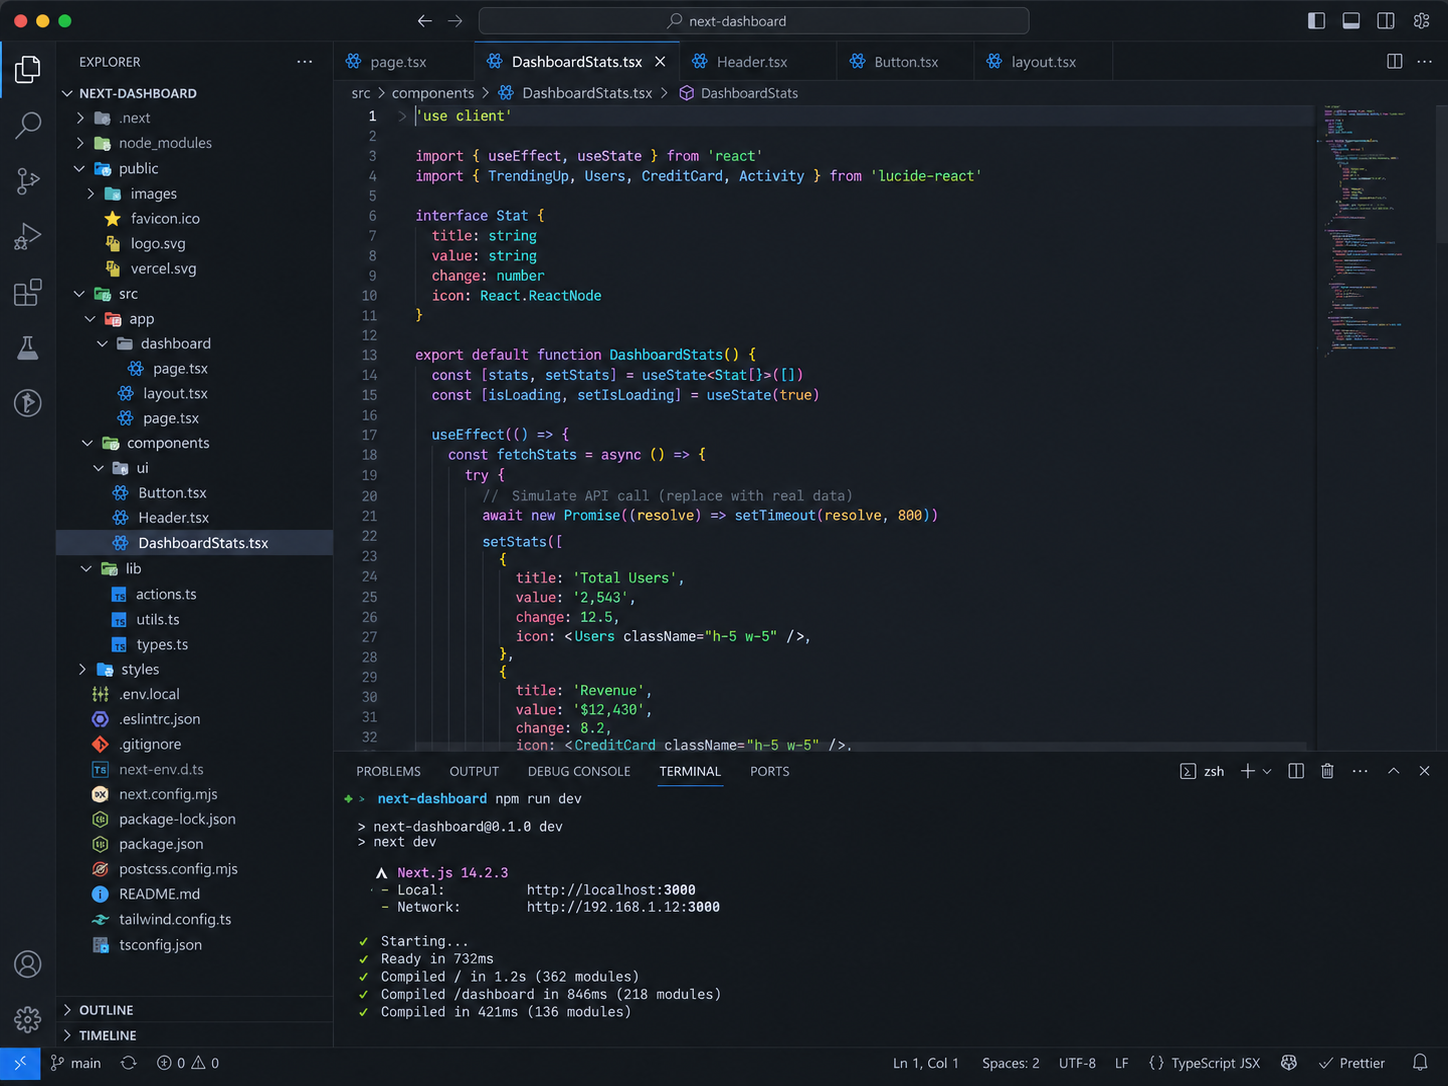This screenshot has width=1448, height=1086.
Task: Click the Prettier status bar button
Action: pyautogui.click(x=1352, y=1063)
